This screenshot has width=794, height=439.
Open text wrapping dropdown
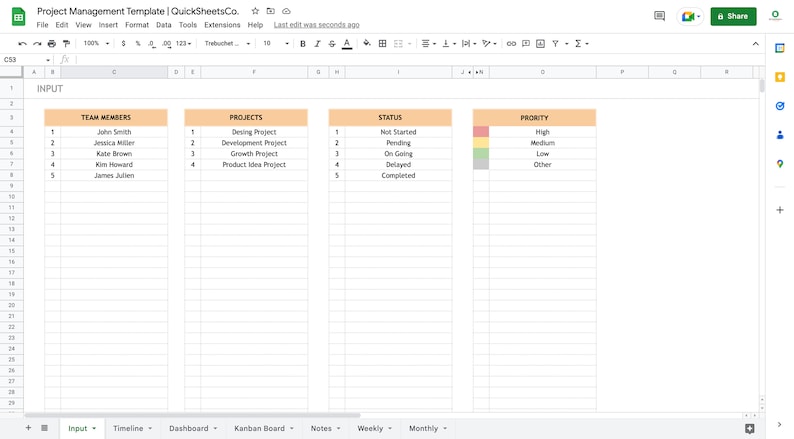[x=469, y=44]
